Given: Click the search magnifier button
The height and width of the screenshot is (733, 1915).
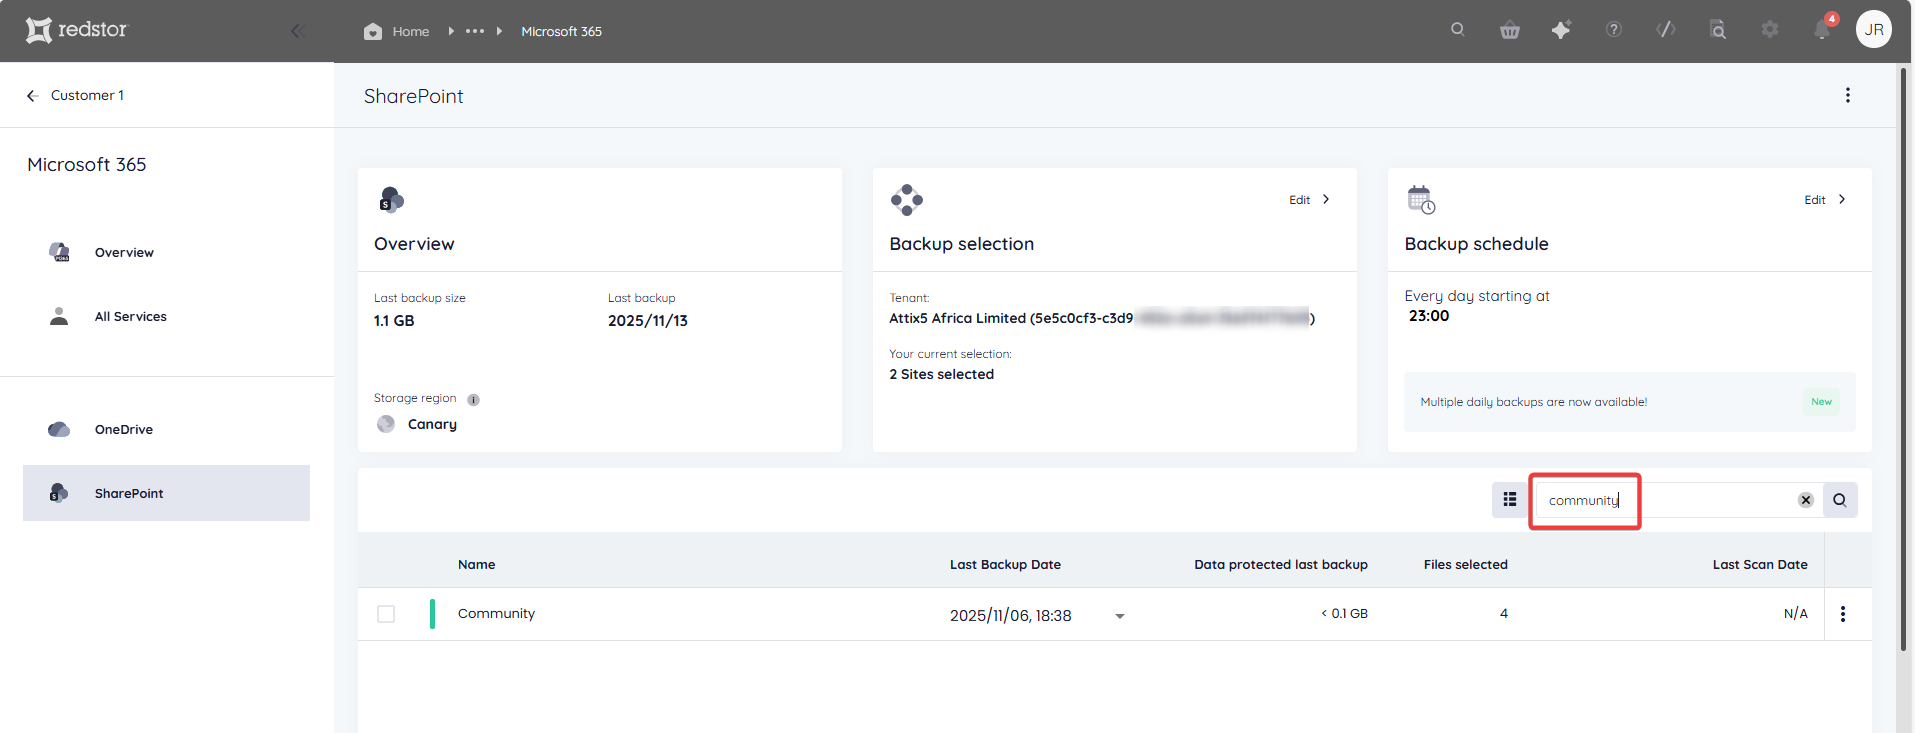Looking at the screenshot, I should 1840,500.
